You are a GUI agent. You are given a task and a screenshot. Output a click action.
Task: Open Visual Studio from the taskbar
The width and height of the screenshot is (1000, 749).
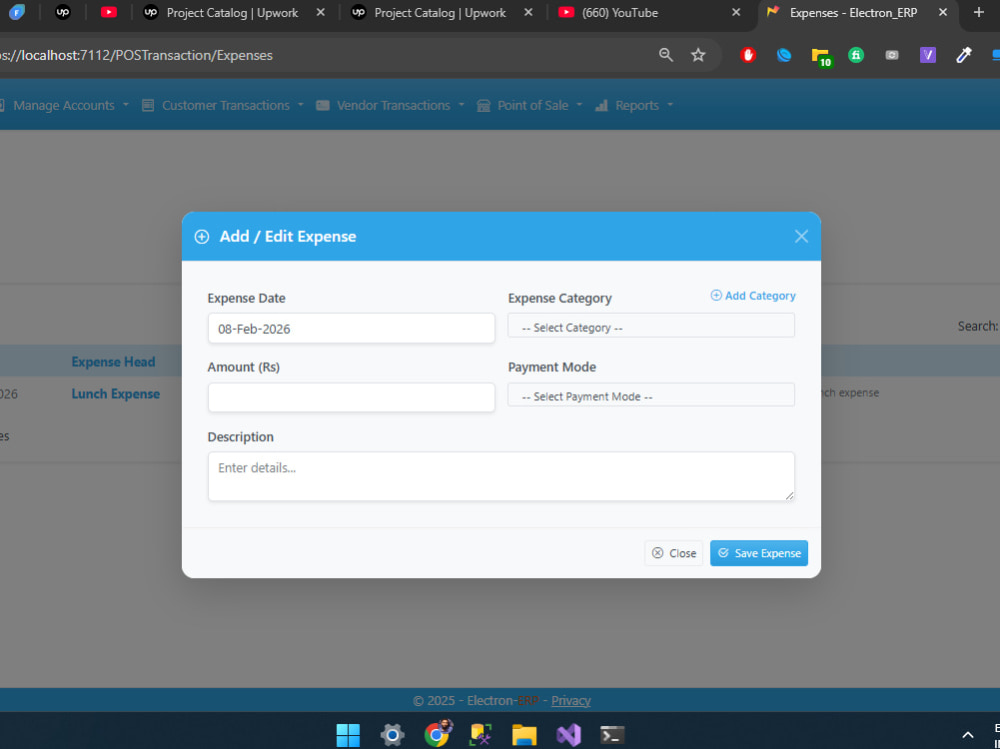pyautogui.click(x=568, y=735)
